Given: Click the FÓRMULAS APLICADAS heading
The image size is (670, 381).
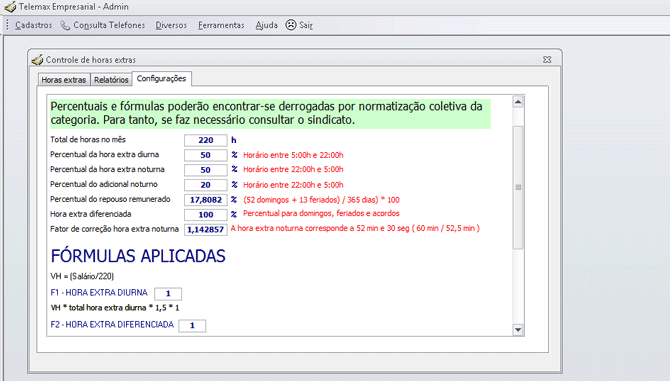Looking at the screenshot, I should 138,256.
